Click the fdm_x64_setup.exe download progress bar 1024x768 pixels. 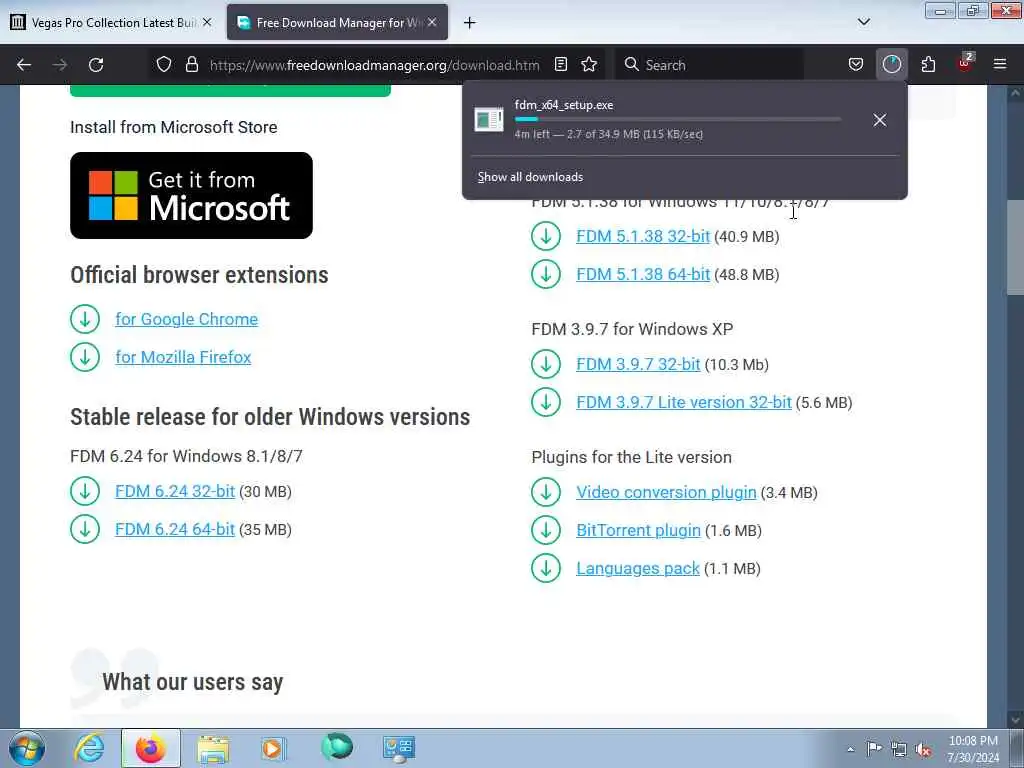click(x=677, y=119)
